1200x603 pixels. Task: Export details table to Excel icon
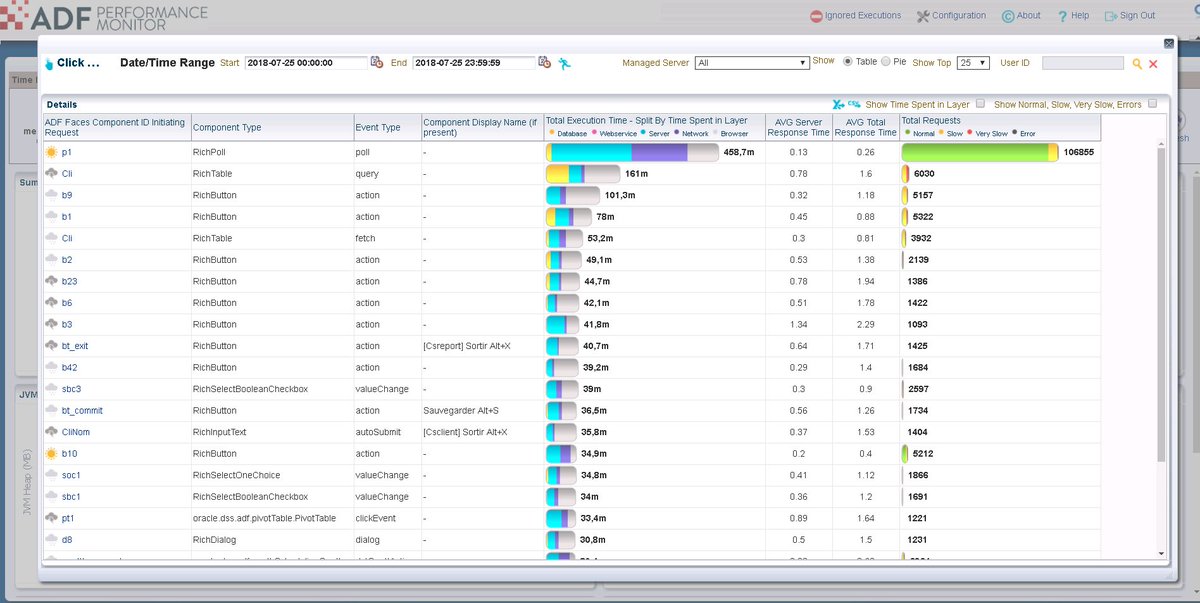point(838,104)
